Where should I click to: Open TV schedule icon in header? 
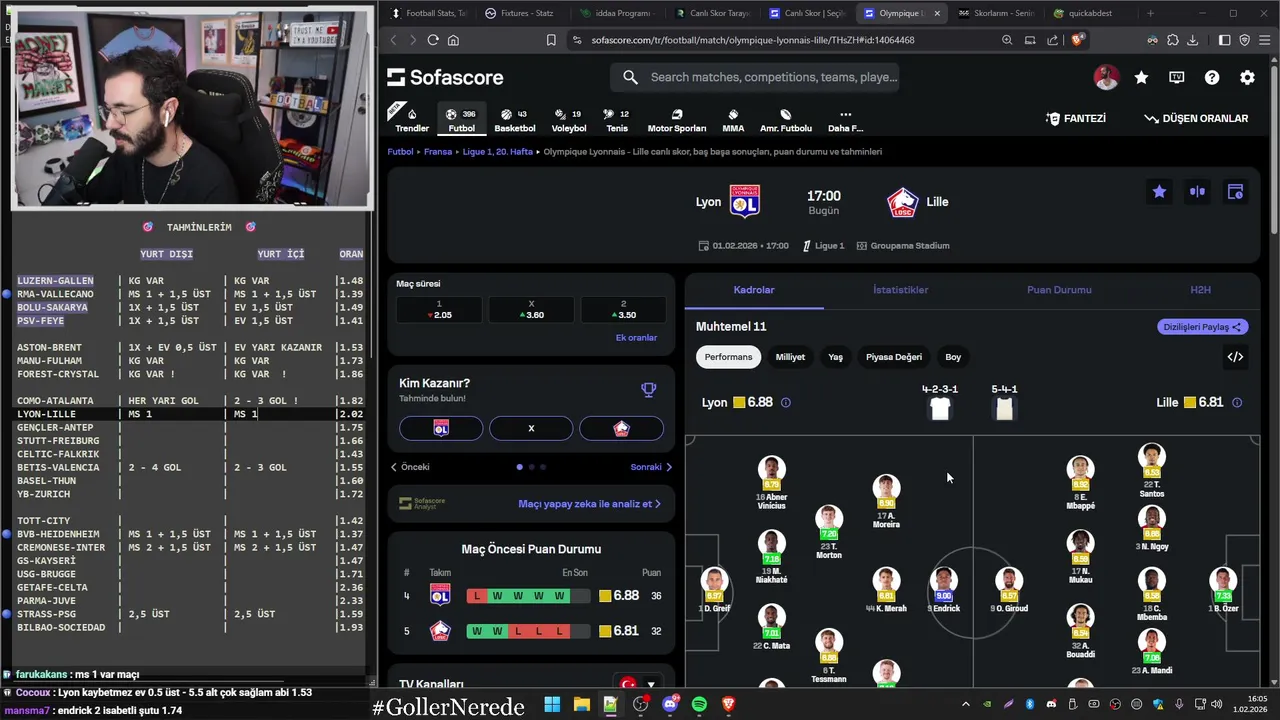(x=1177, y=77)
